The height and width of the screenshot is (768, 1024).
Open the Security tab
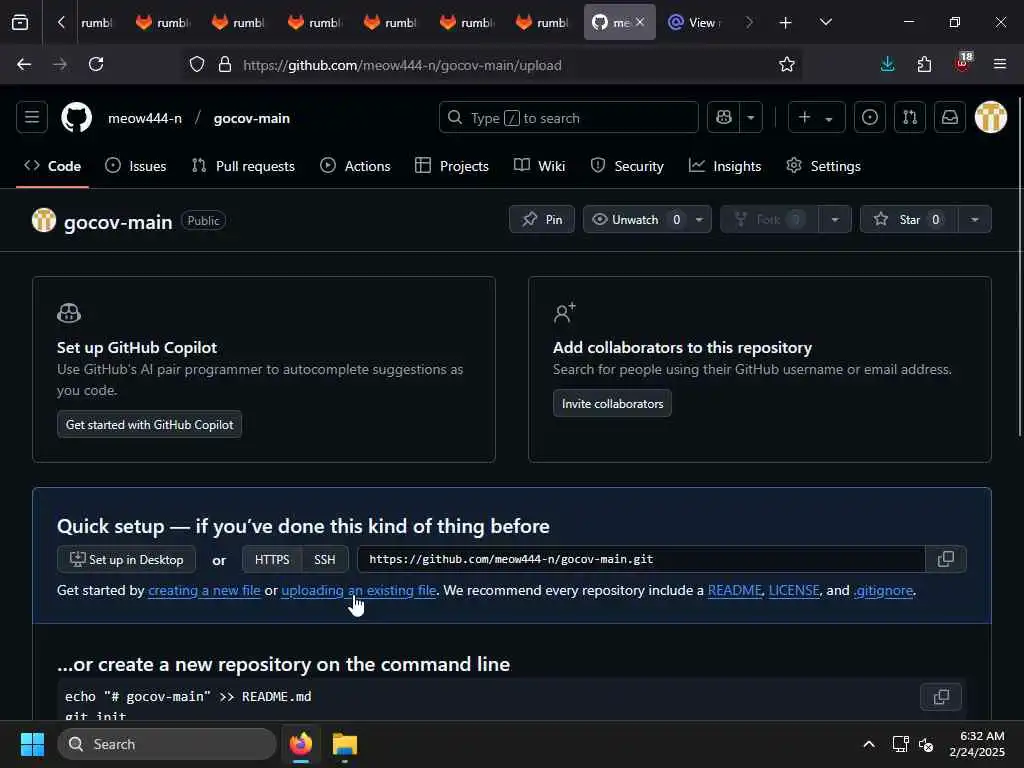click(627, 166)
